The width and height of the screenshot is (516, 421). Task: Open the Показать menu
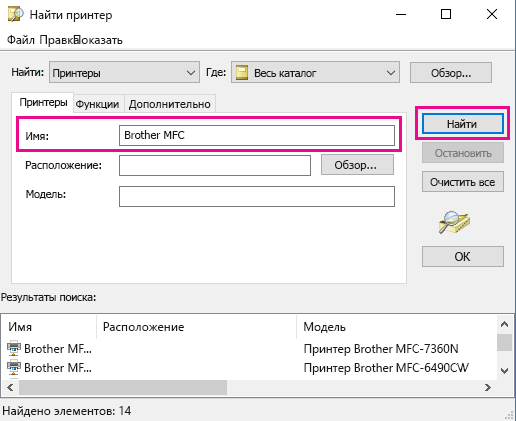[99, 40]
